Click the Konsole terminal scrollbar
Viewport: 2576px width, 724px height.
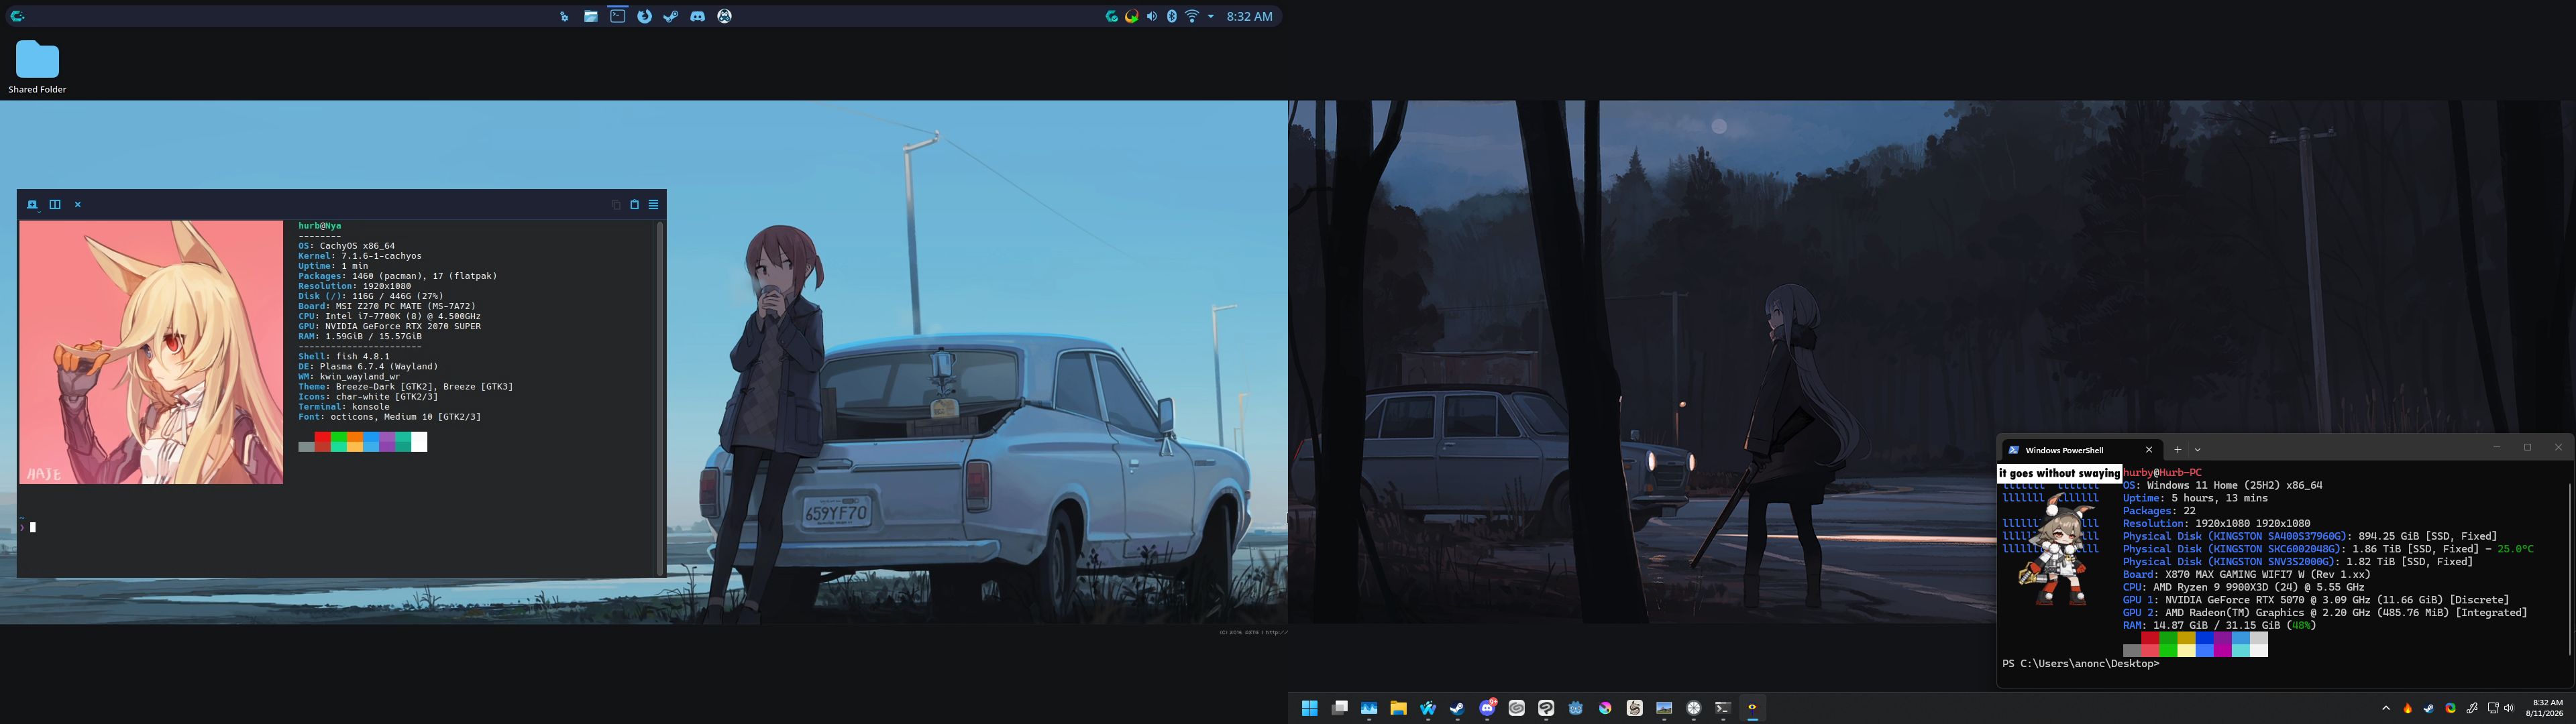tap(660, 398)
